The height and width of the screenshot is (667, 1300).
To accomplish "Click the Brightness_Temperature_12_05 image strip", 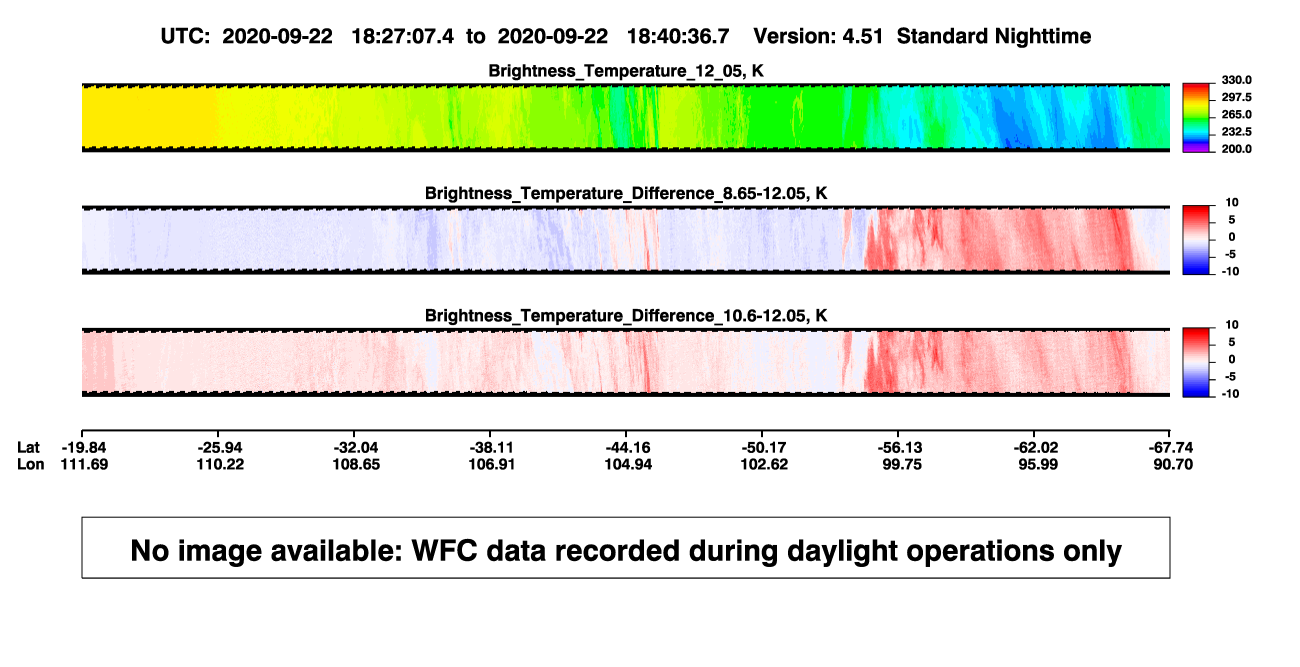I will (x=626, y=117).
